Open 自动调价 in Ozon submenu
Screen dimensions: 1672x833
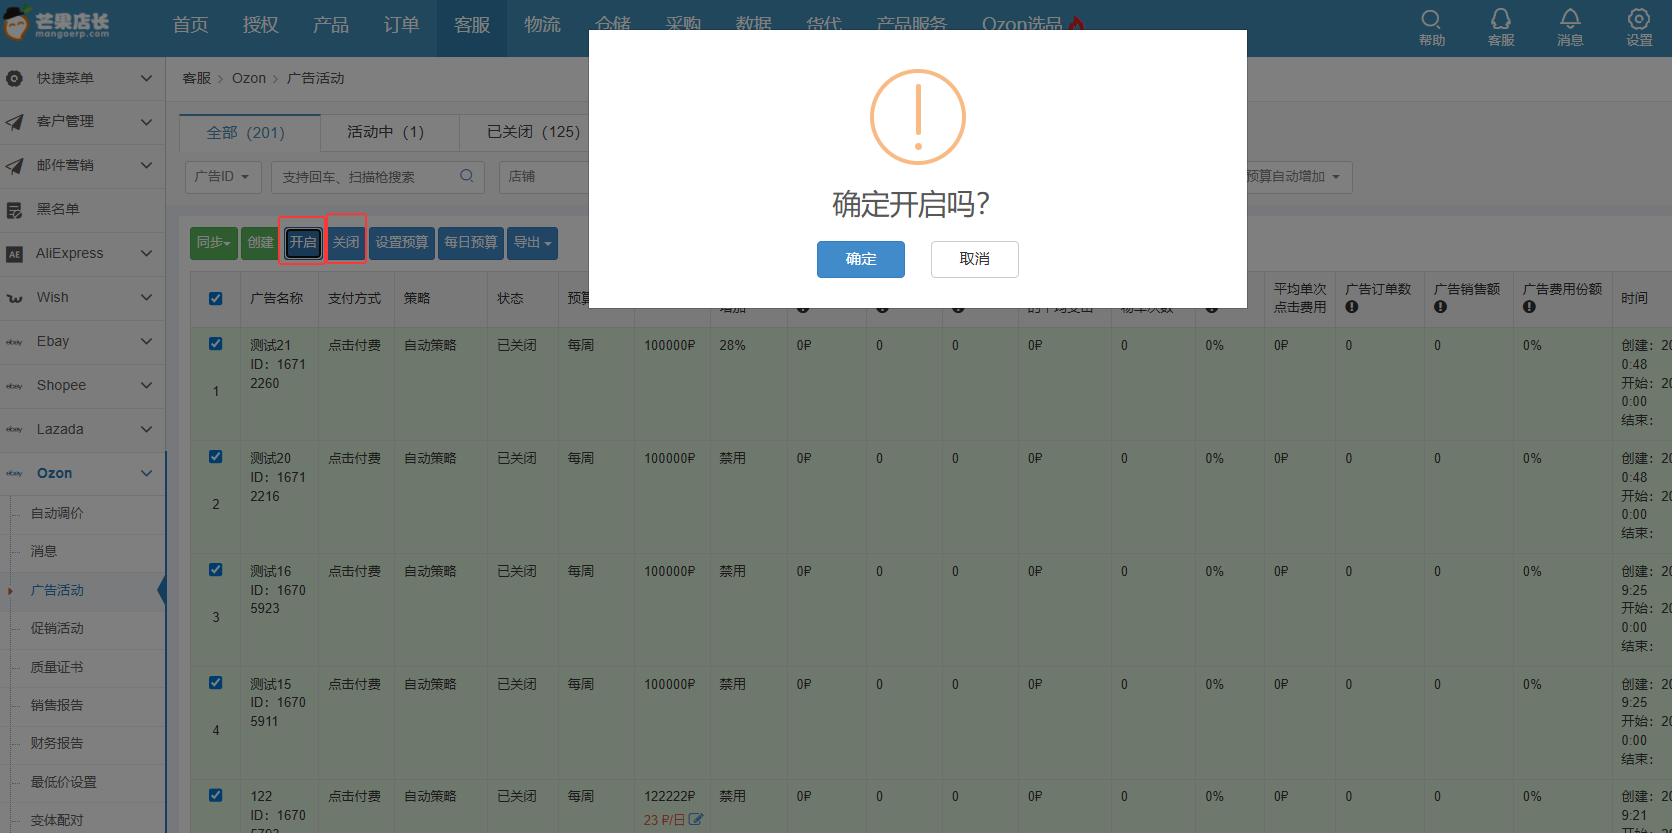coord(57,513)
